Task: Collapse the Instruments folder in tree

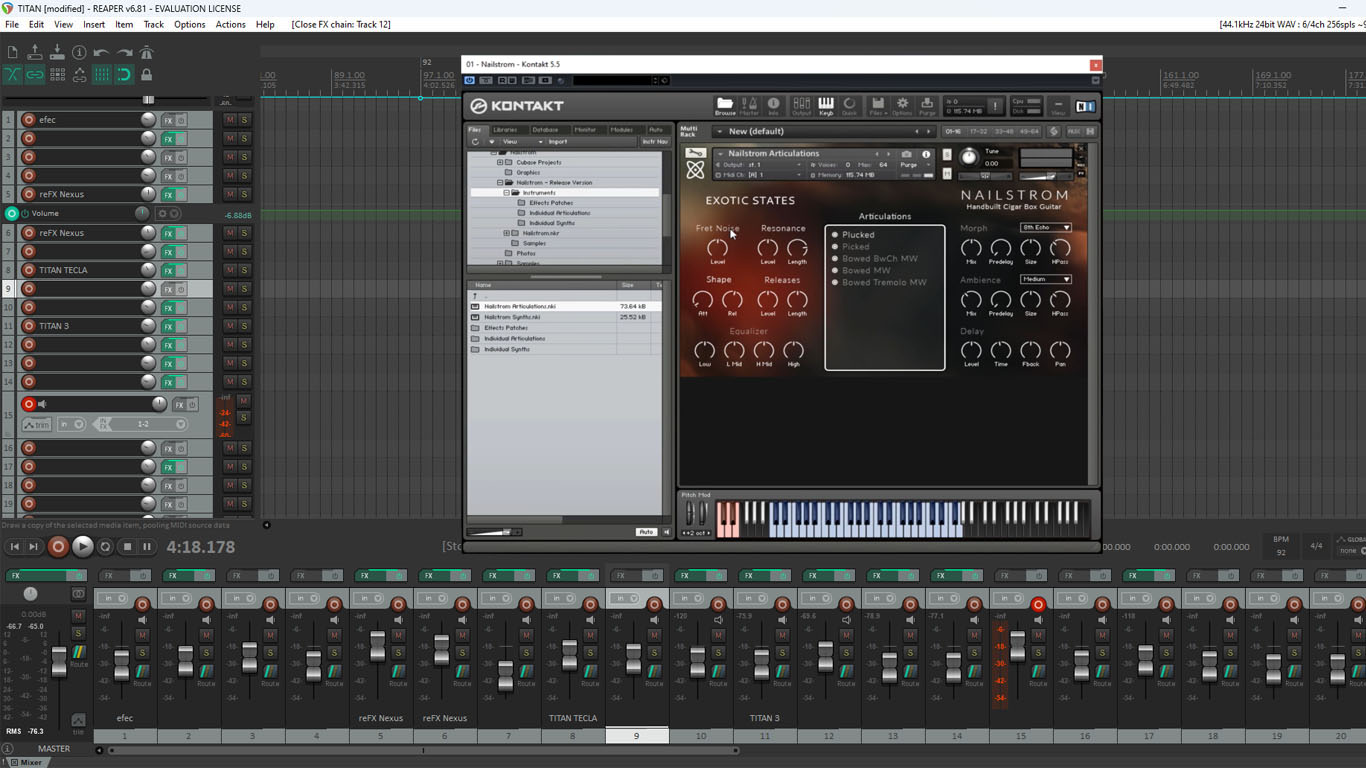Action: 508,193
